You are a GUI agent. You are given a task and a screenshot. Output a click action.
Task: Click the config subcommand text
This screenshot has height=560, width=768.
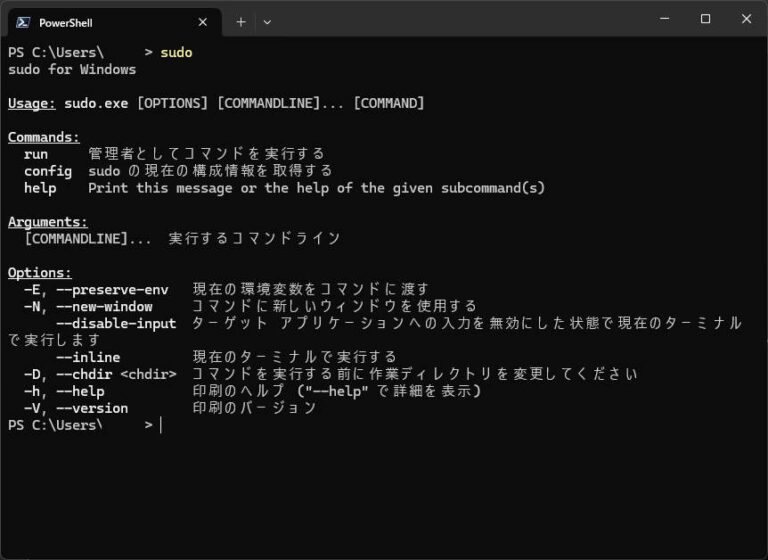coord(48,171)
